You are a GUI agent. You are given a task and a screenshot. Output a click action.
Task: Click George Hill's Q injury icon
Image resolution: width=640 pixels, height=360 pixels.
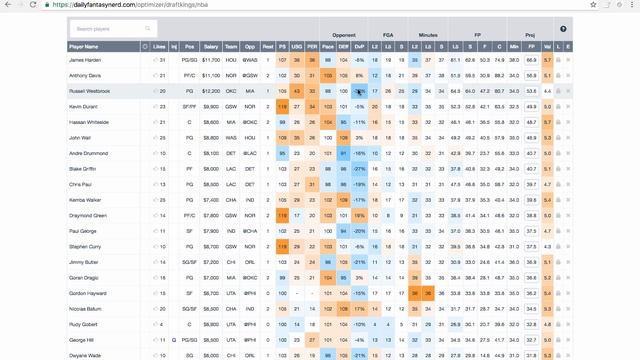click(174, 340)
